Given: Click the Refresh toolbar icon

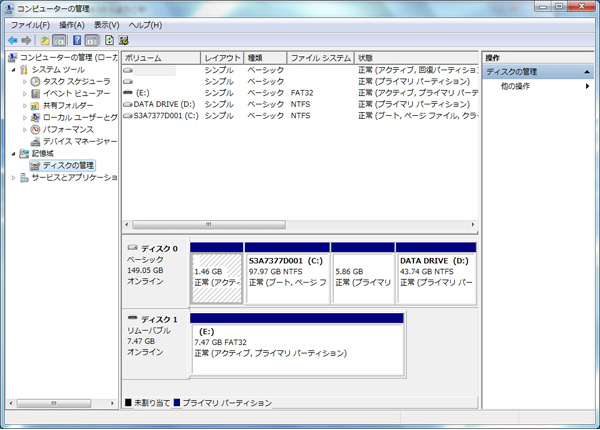Looking at the screenshot, I should point(107,40).
